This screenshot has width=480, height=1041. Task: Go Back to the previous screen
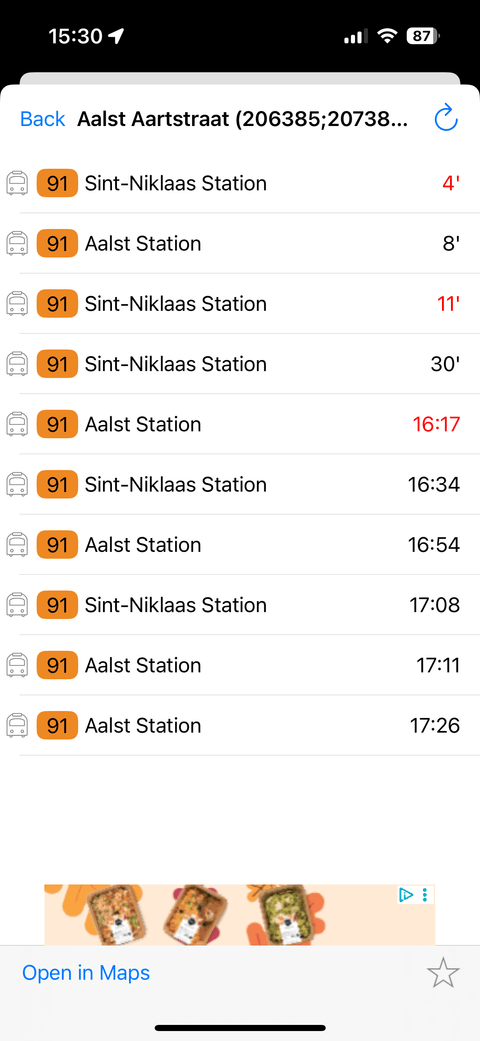click(x=42, y=119)
